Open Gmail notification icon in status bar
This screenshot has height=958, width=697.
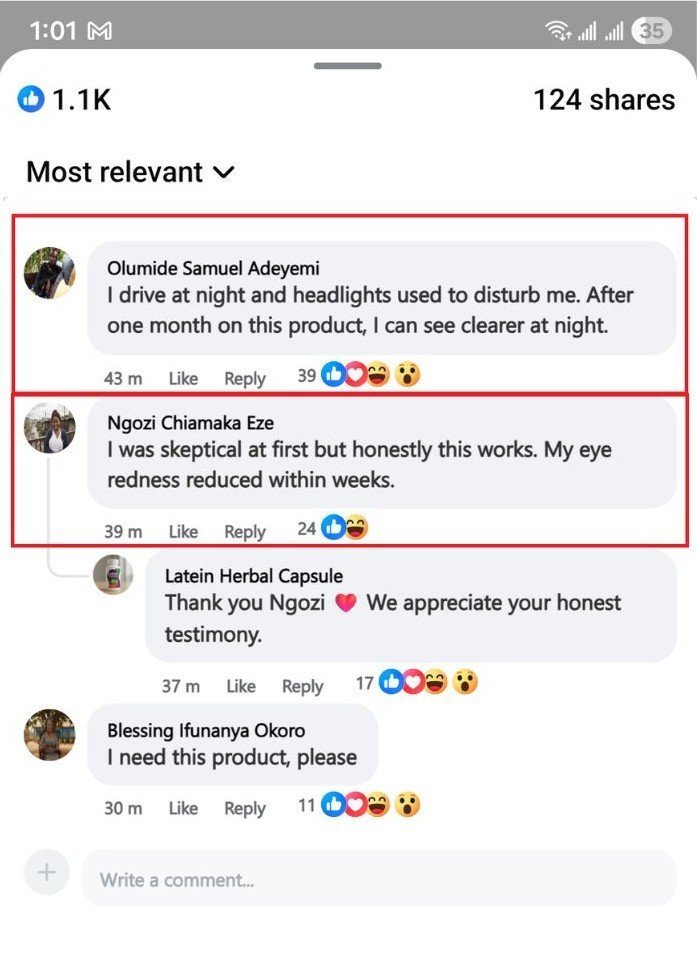tap(100, 31)
